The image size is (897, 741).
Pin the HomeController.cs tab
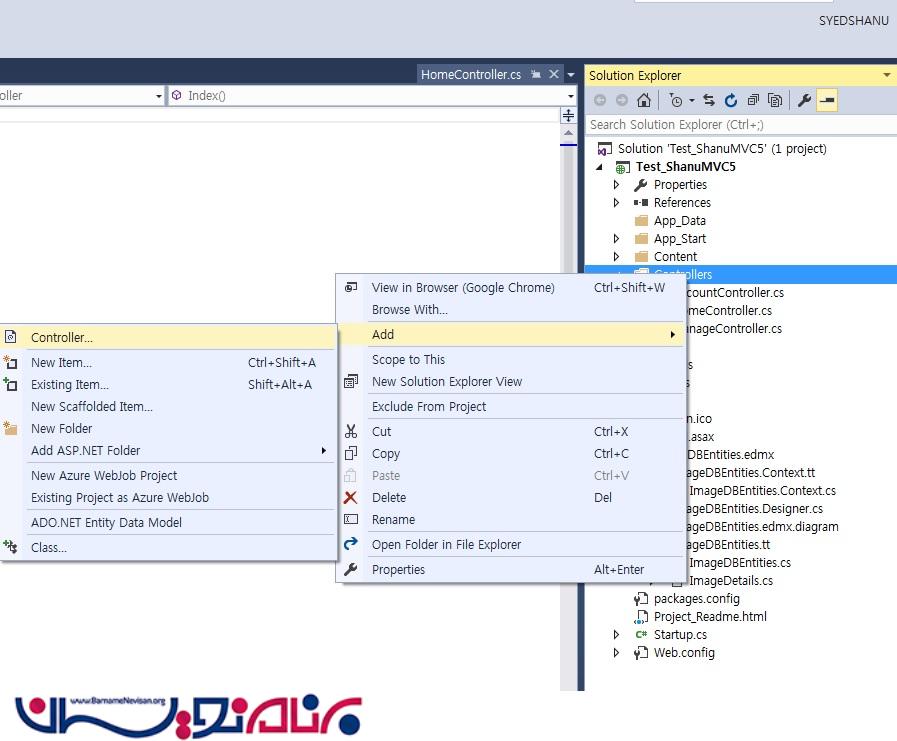pyautogui.click(x=536, y=75)
